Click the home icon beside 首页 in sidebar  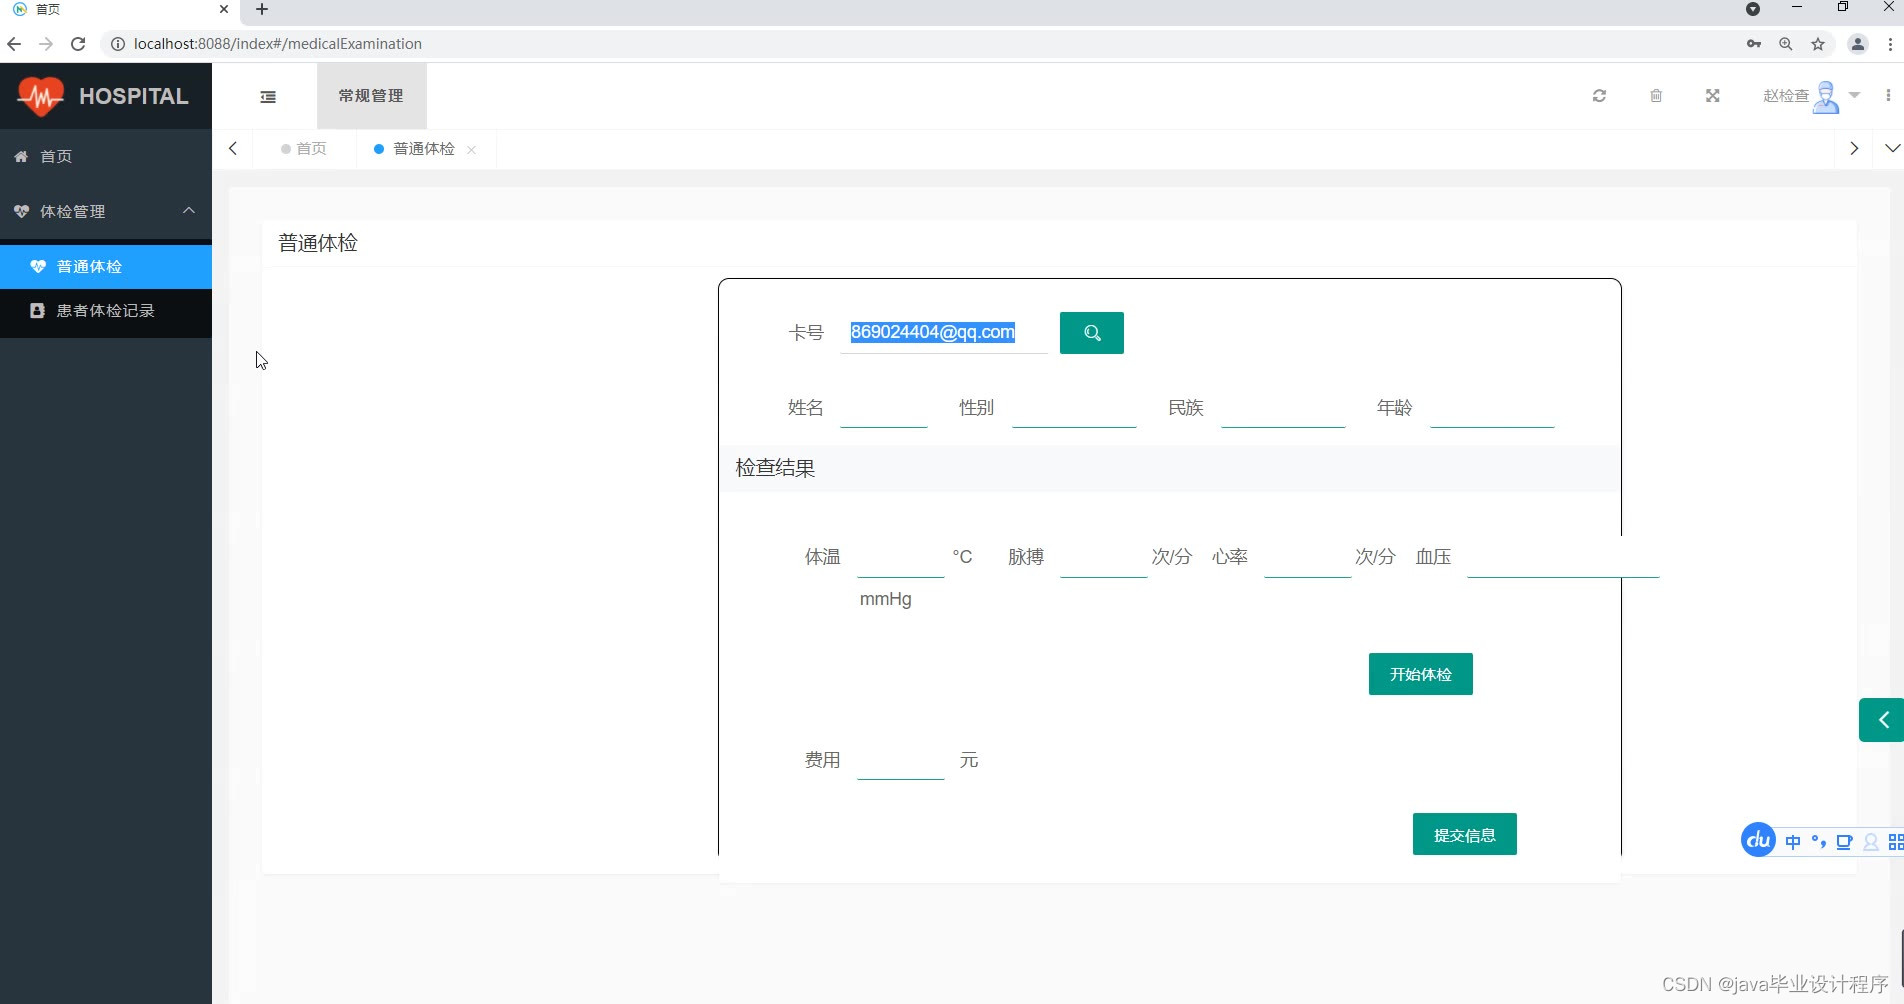pos(21,157)
